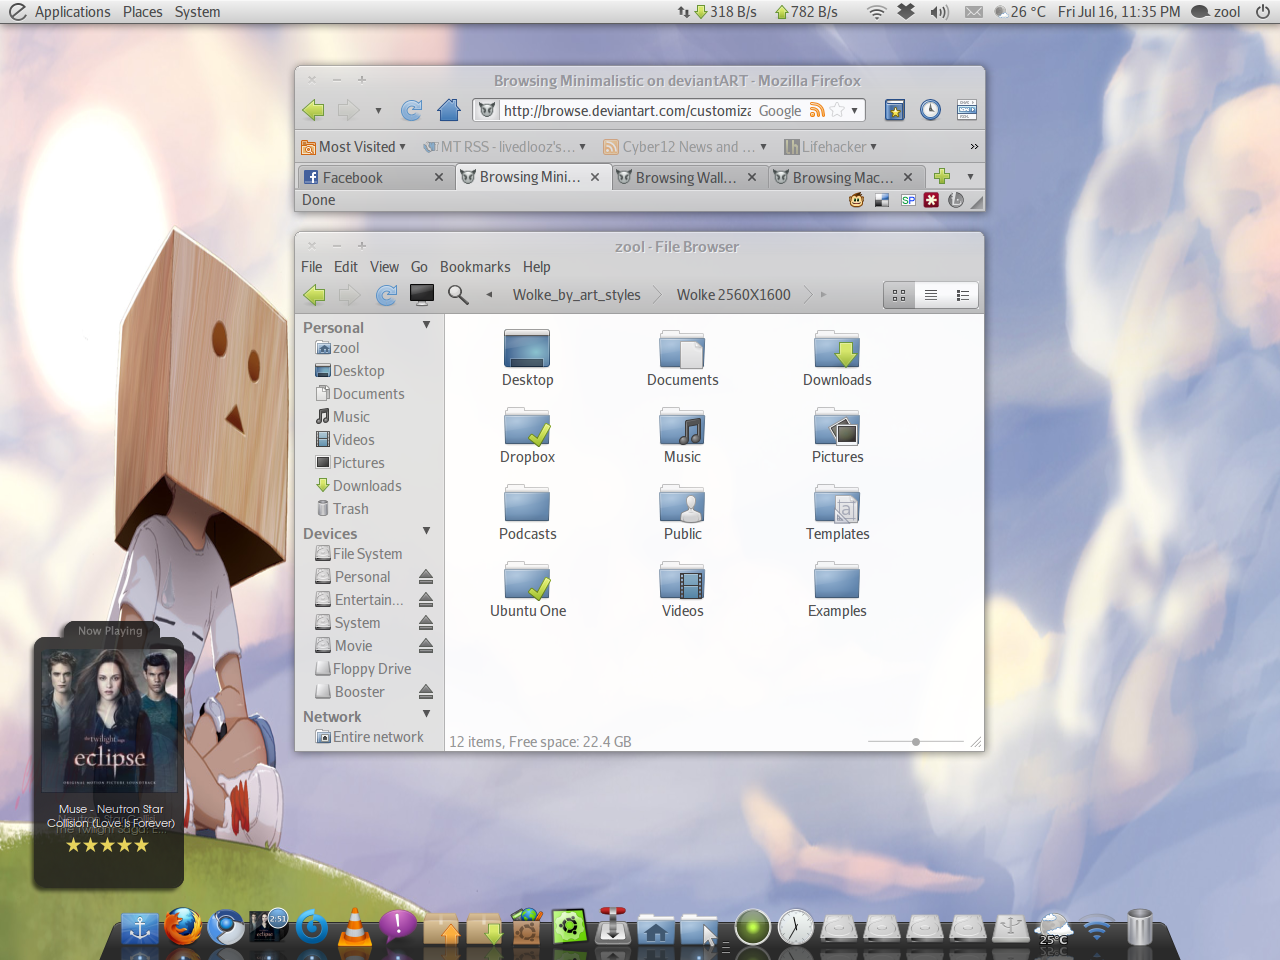This screenshot has width=1280, height=960.
Task: Switch to icon view in File Browser
Action: (x=899, y=295)
